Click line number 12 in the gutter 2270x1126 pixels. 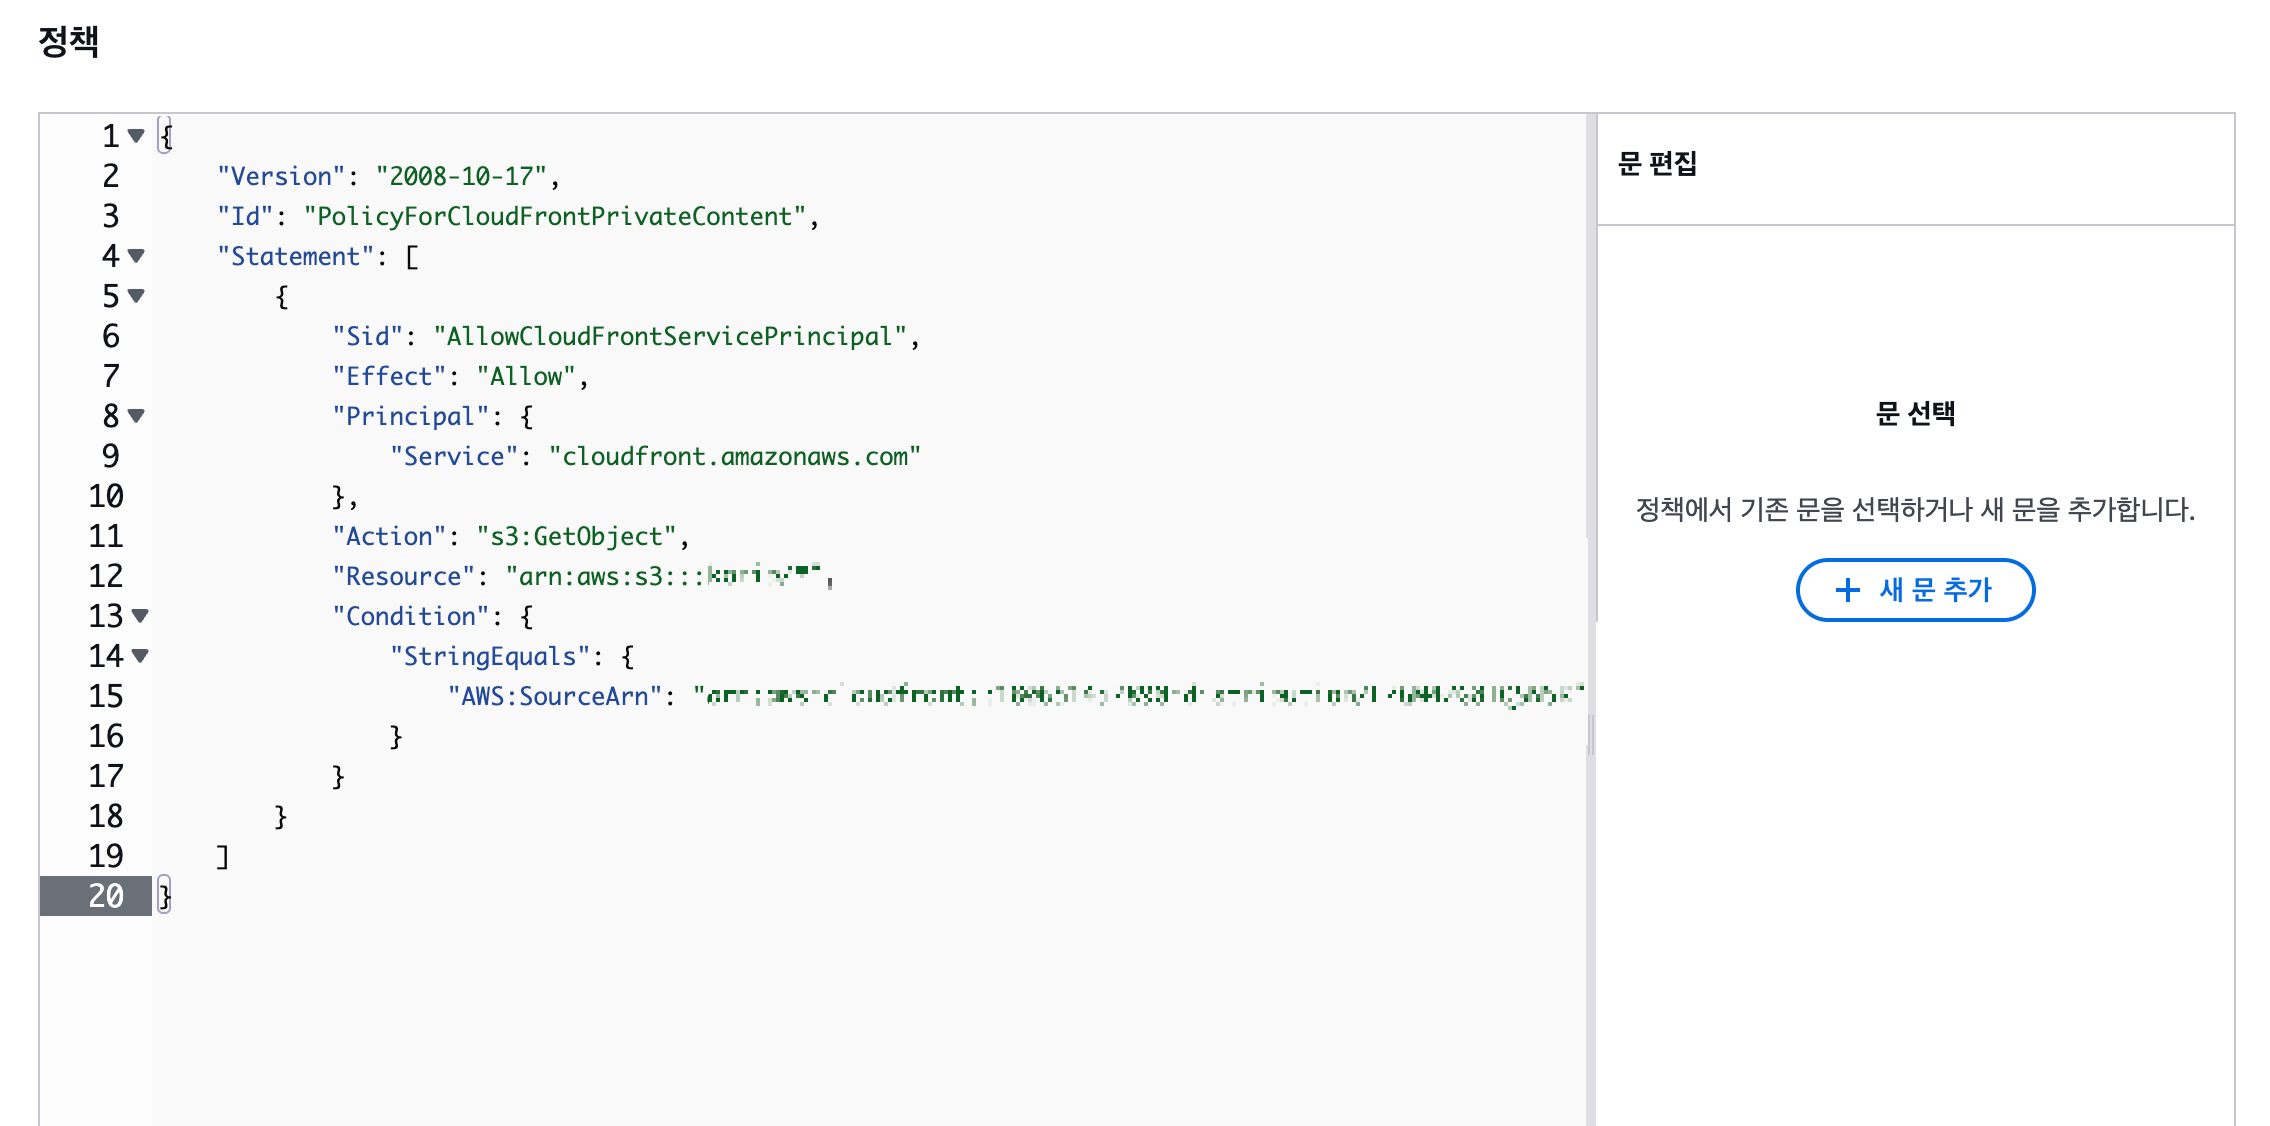click(105, 576)
